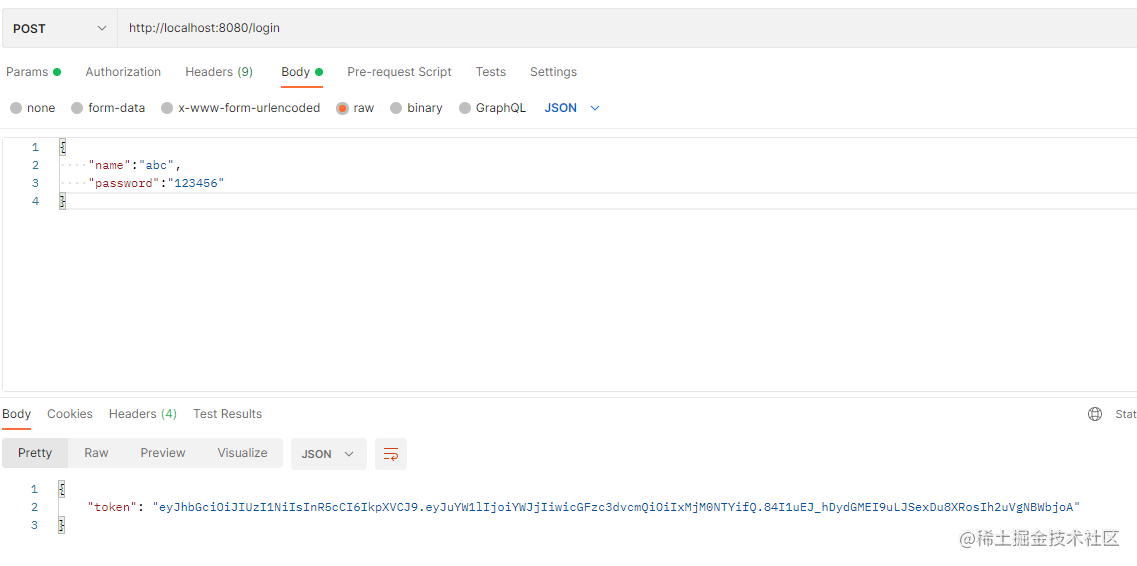Click line number 4 in request editor
The image size is (1137, 566).
point(36,201)
